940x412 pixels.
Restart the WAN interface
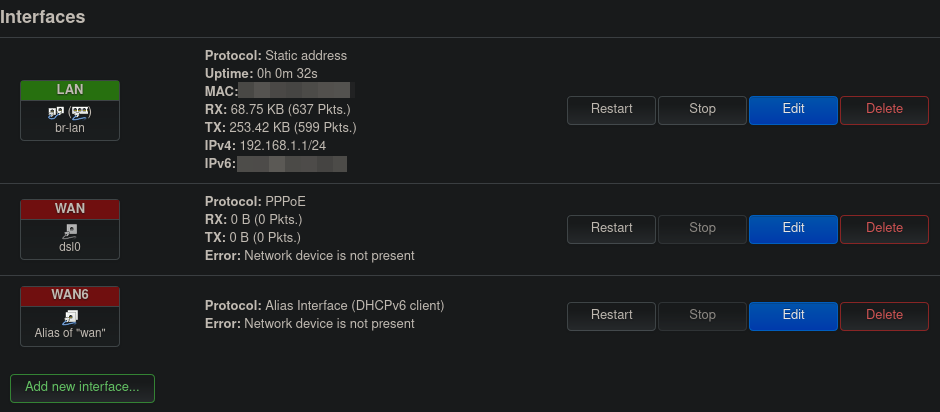611,229
